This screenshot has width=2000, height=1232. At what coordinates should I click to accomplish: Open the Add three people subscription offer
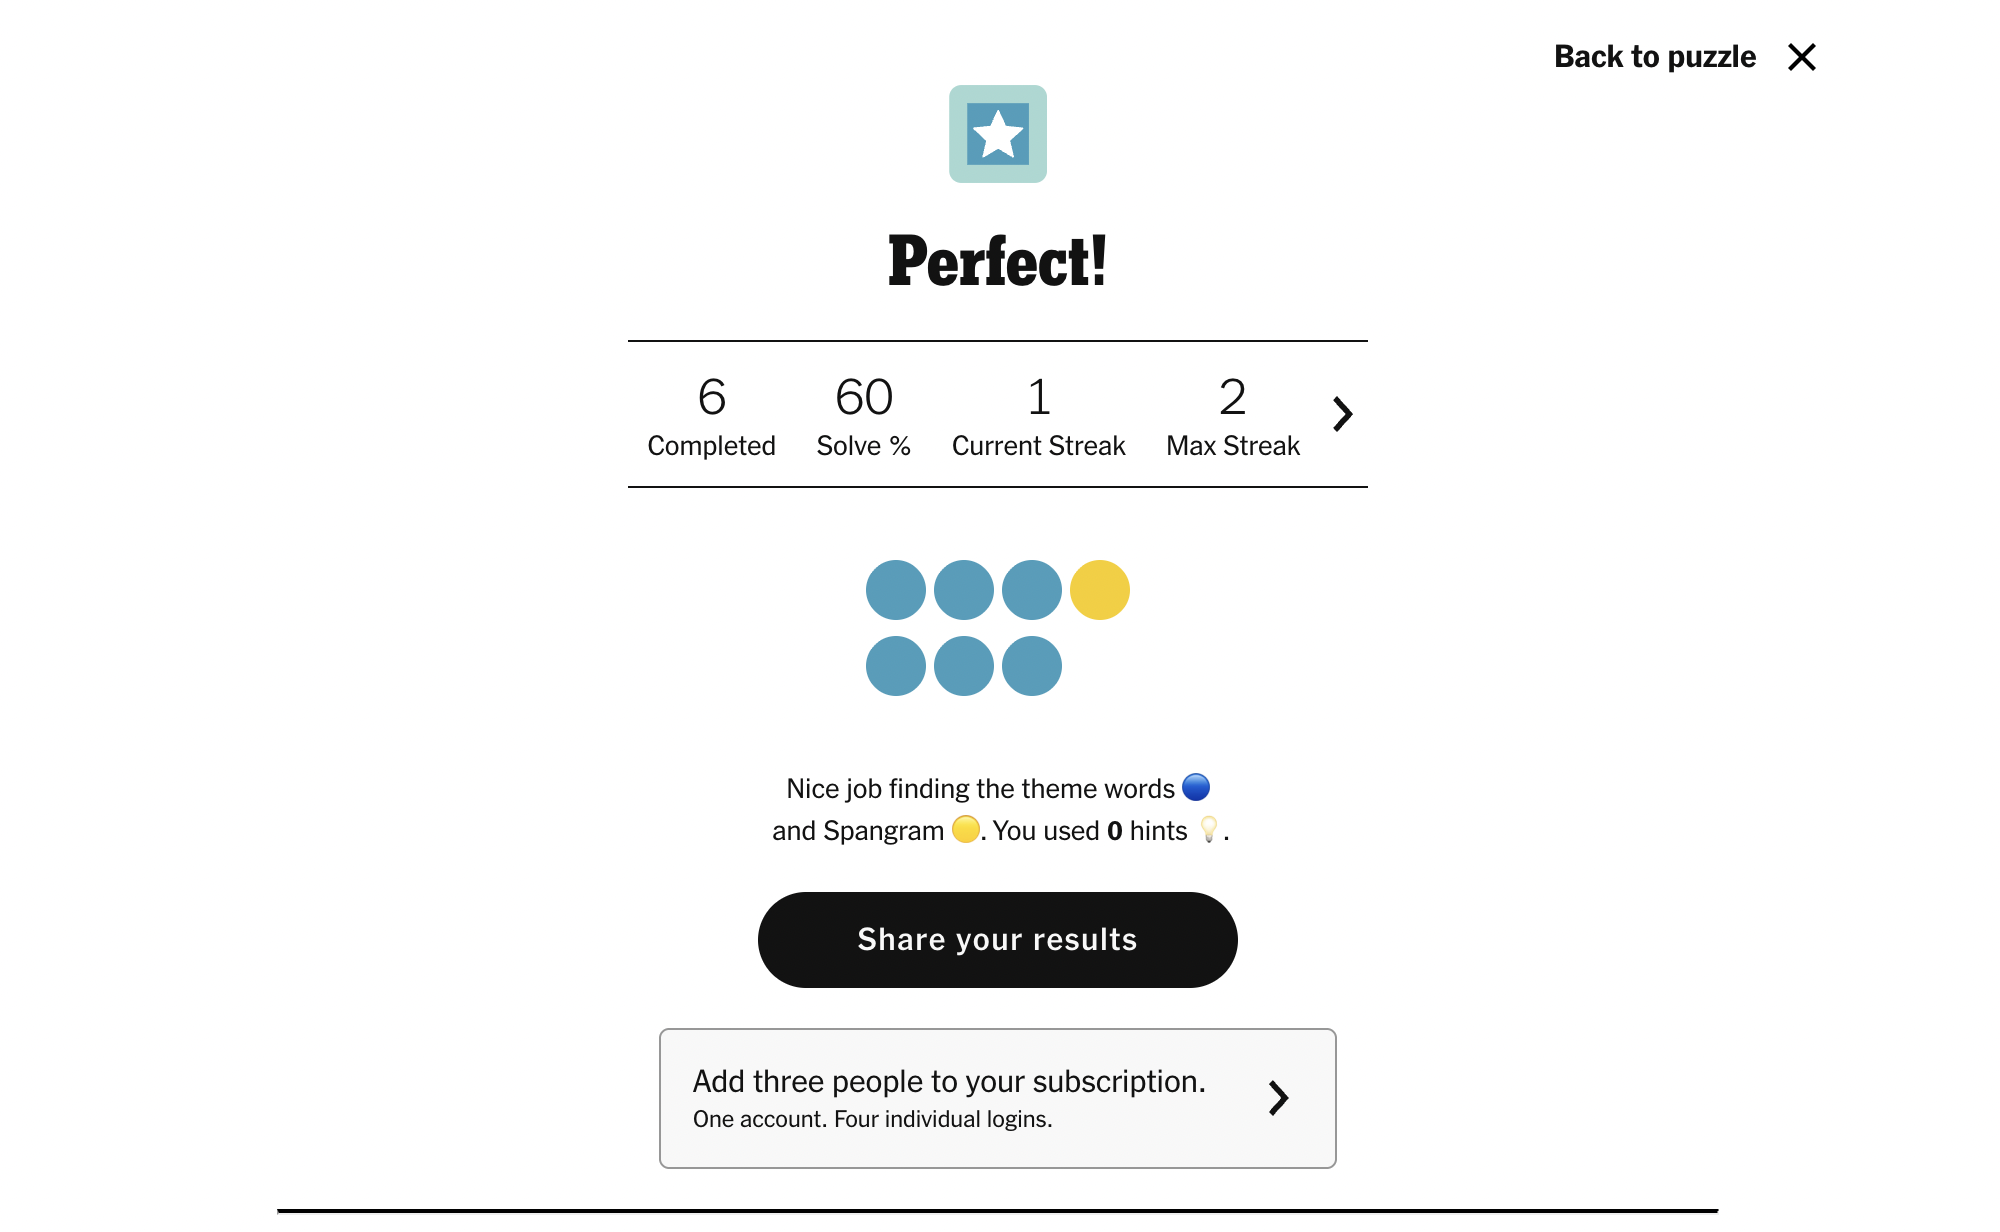point(949,1097)
